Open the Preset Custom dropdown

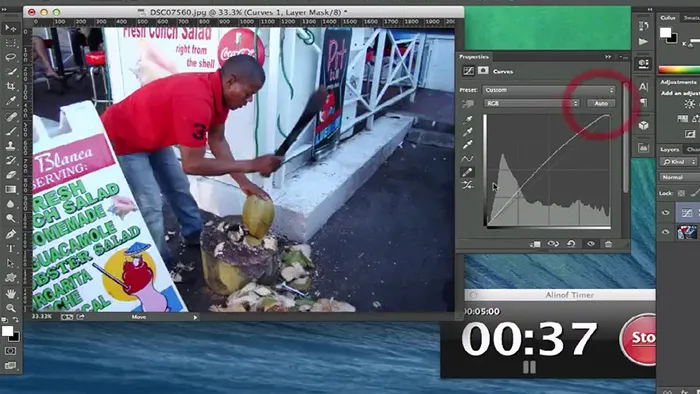pyautogui.click(x=549, y=90)
